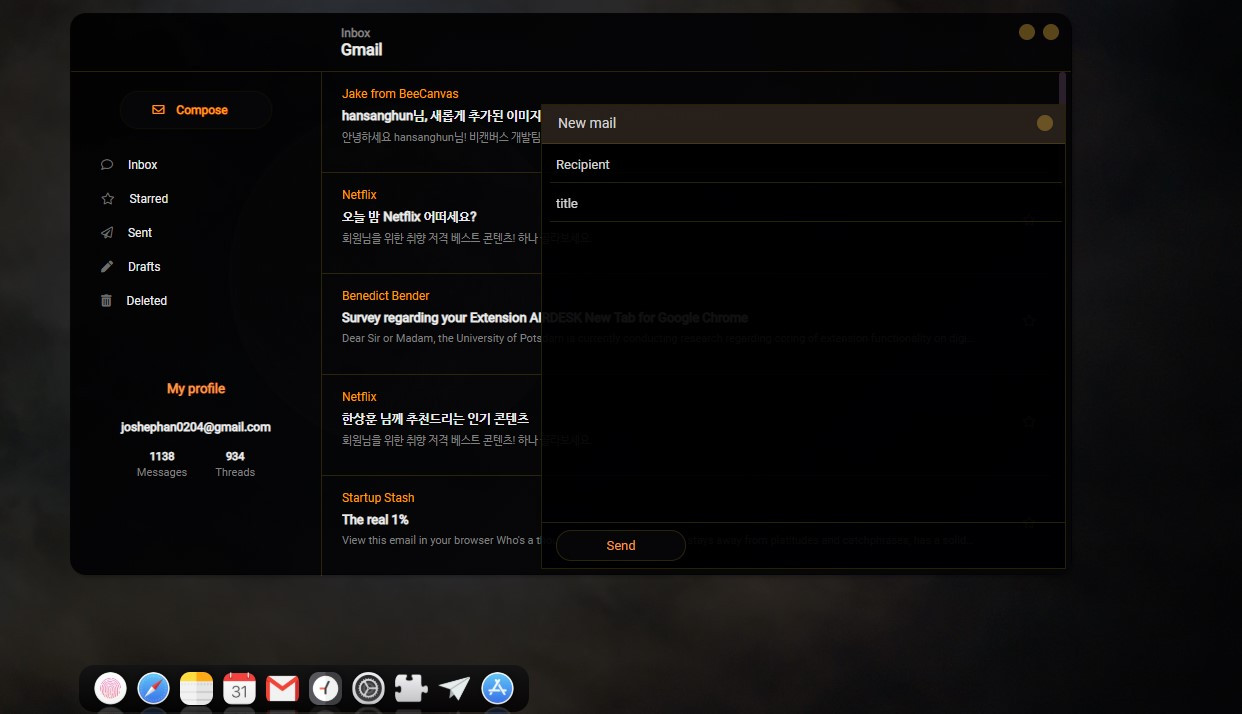Click Compose button
The image size is (1242, 714).
point(196,110)
